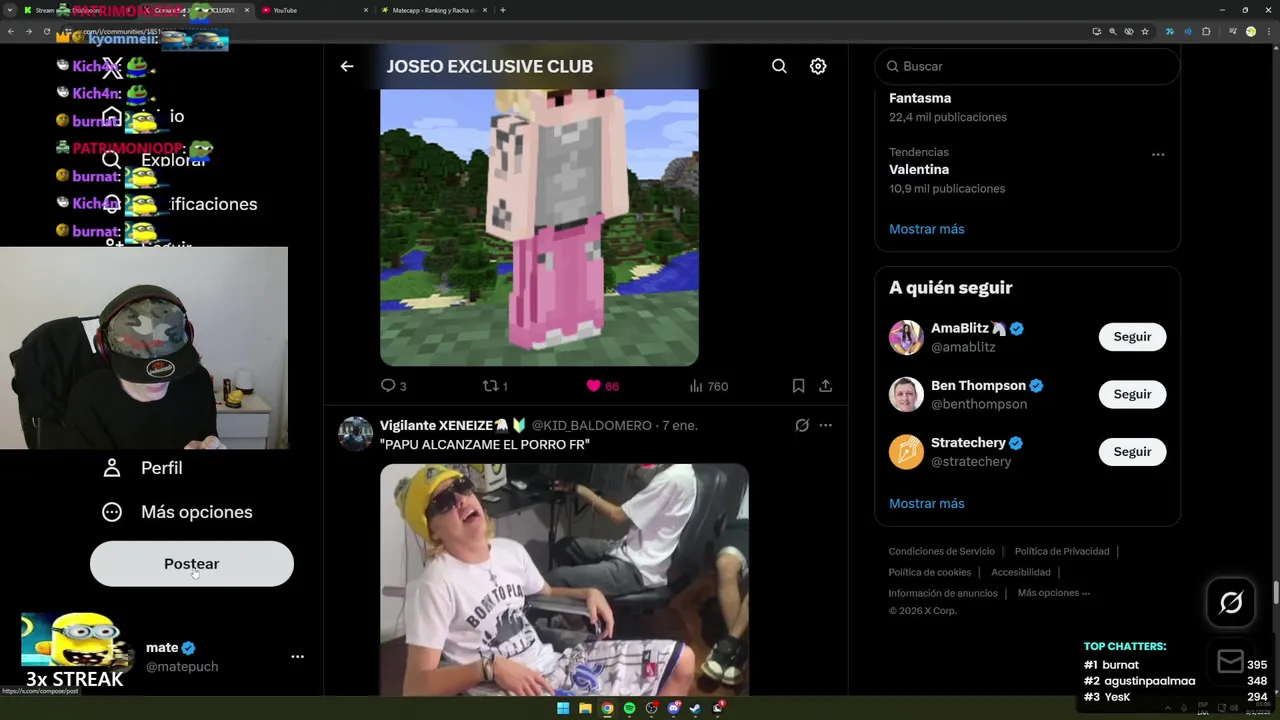Viewport: 1280px width, 720px height.
Task: Open more options for the Valentina trend
Action: pos(1158,155)
